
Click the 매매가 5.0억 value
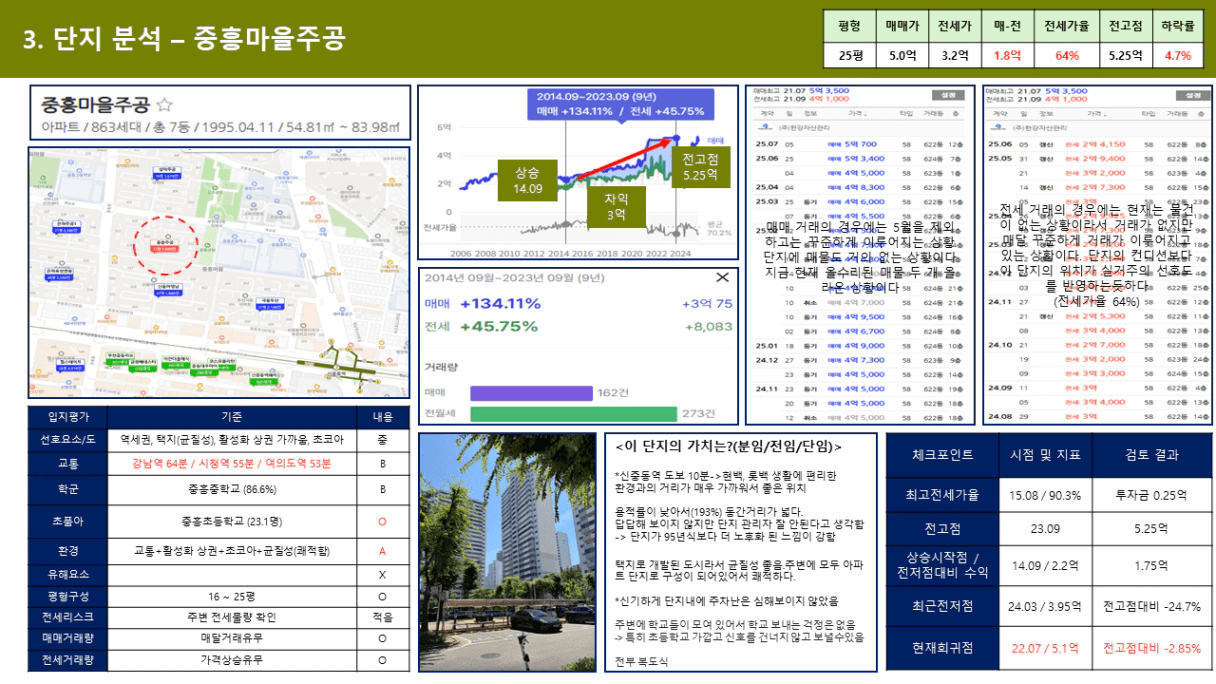point(902,55)
